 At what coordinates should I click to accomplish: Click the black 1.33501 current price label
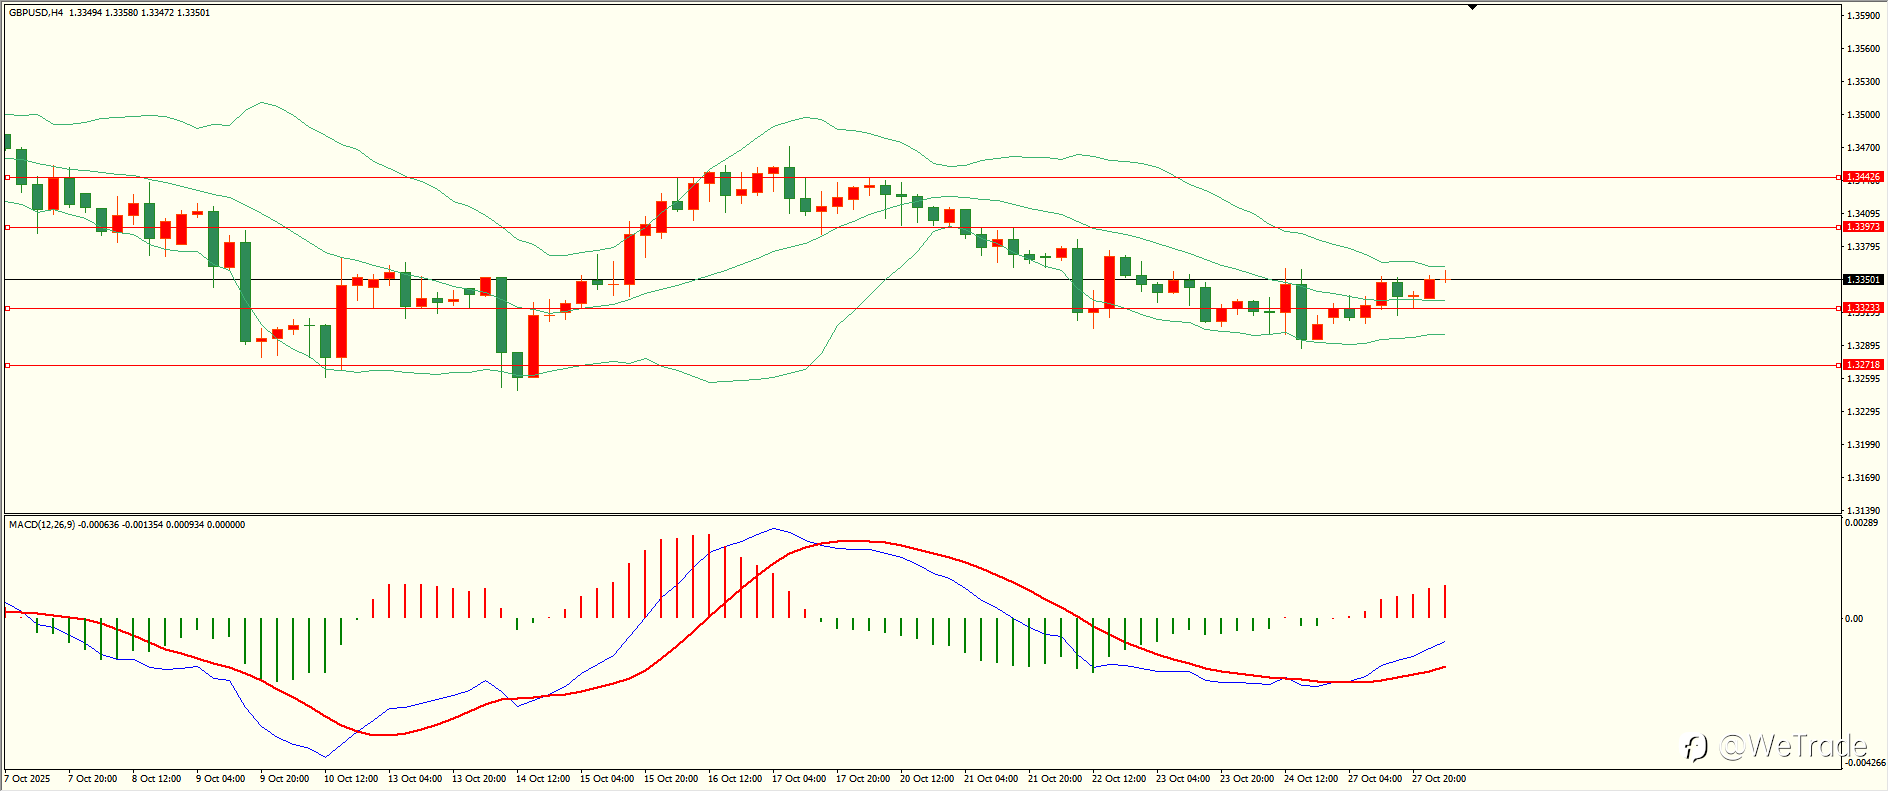[1863, 280]
